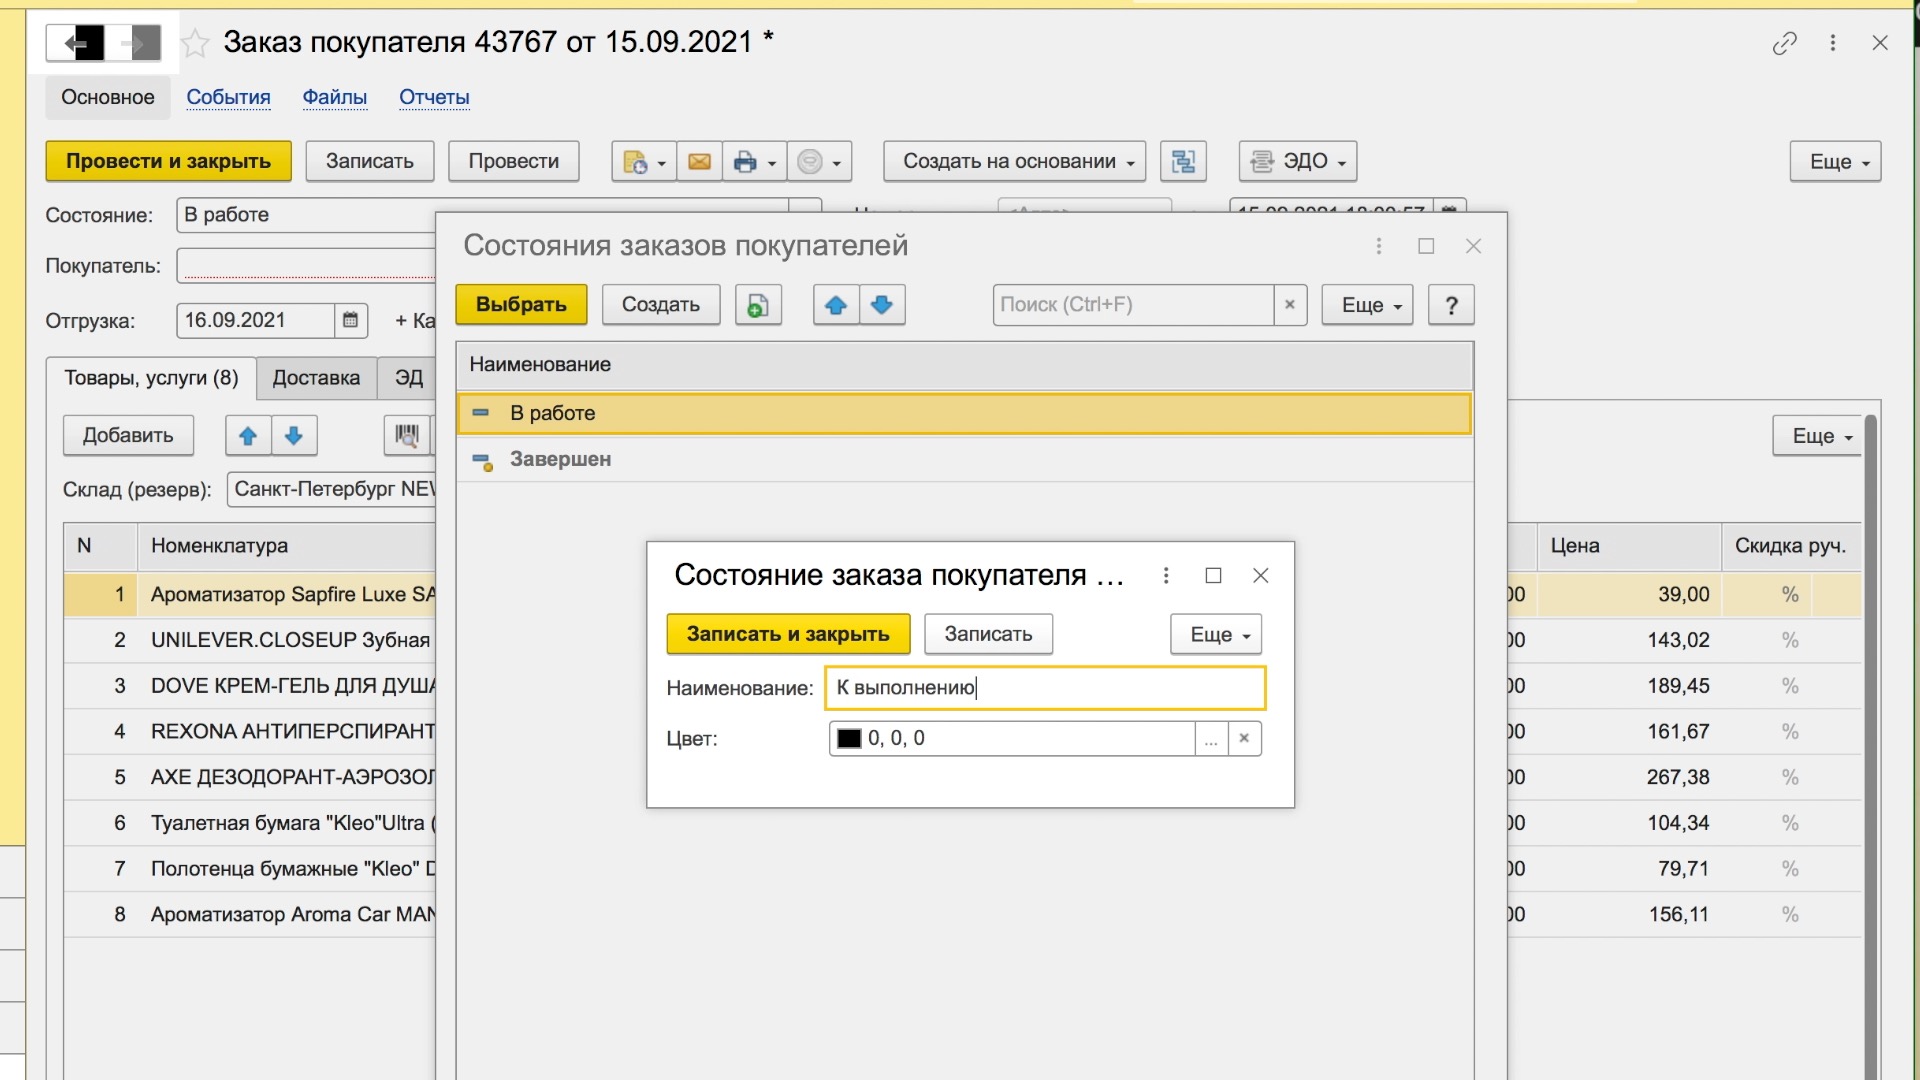Click the forward navigation arrow
Viewport: 1920px width, 1080px height.
[x=133, y=43]
